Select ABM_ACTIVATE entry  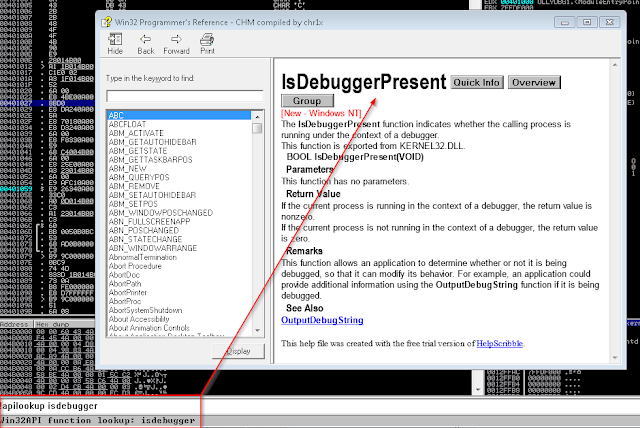pos(136,133)
